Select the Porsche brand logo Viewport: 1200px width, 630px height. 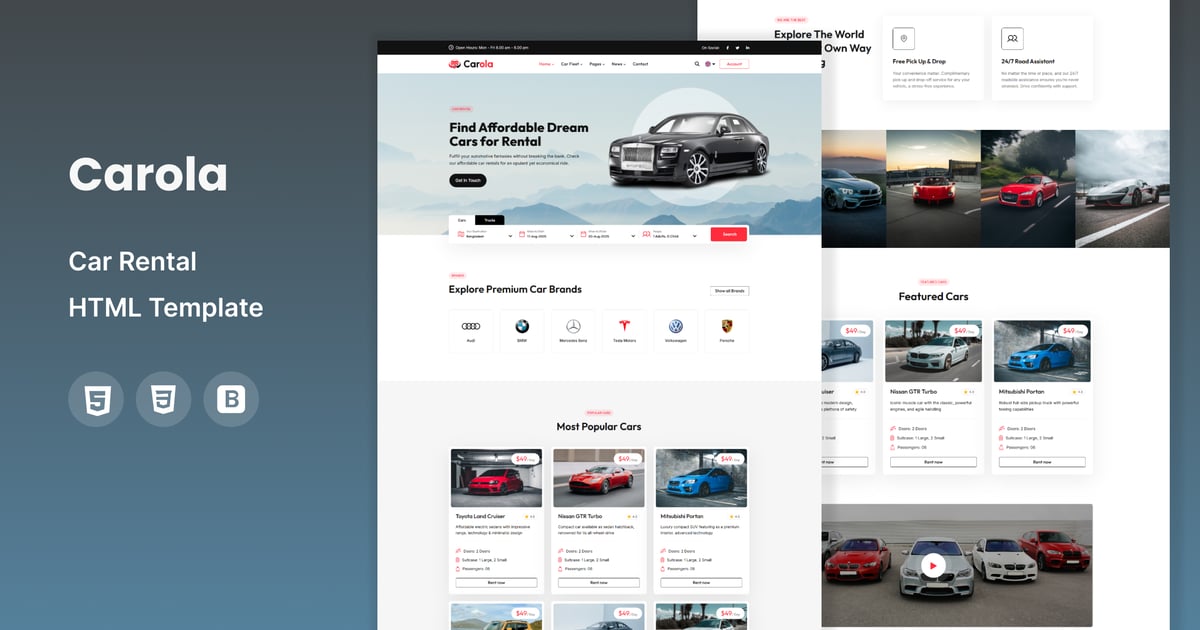tap(726, 326)
